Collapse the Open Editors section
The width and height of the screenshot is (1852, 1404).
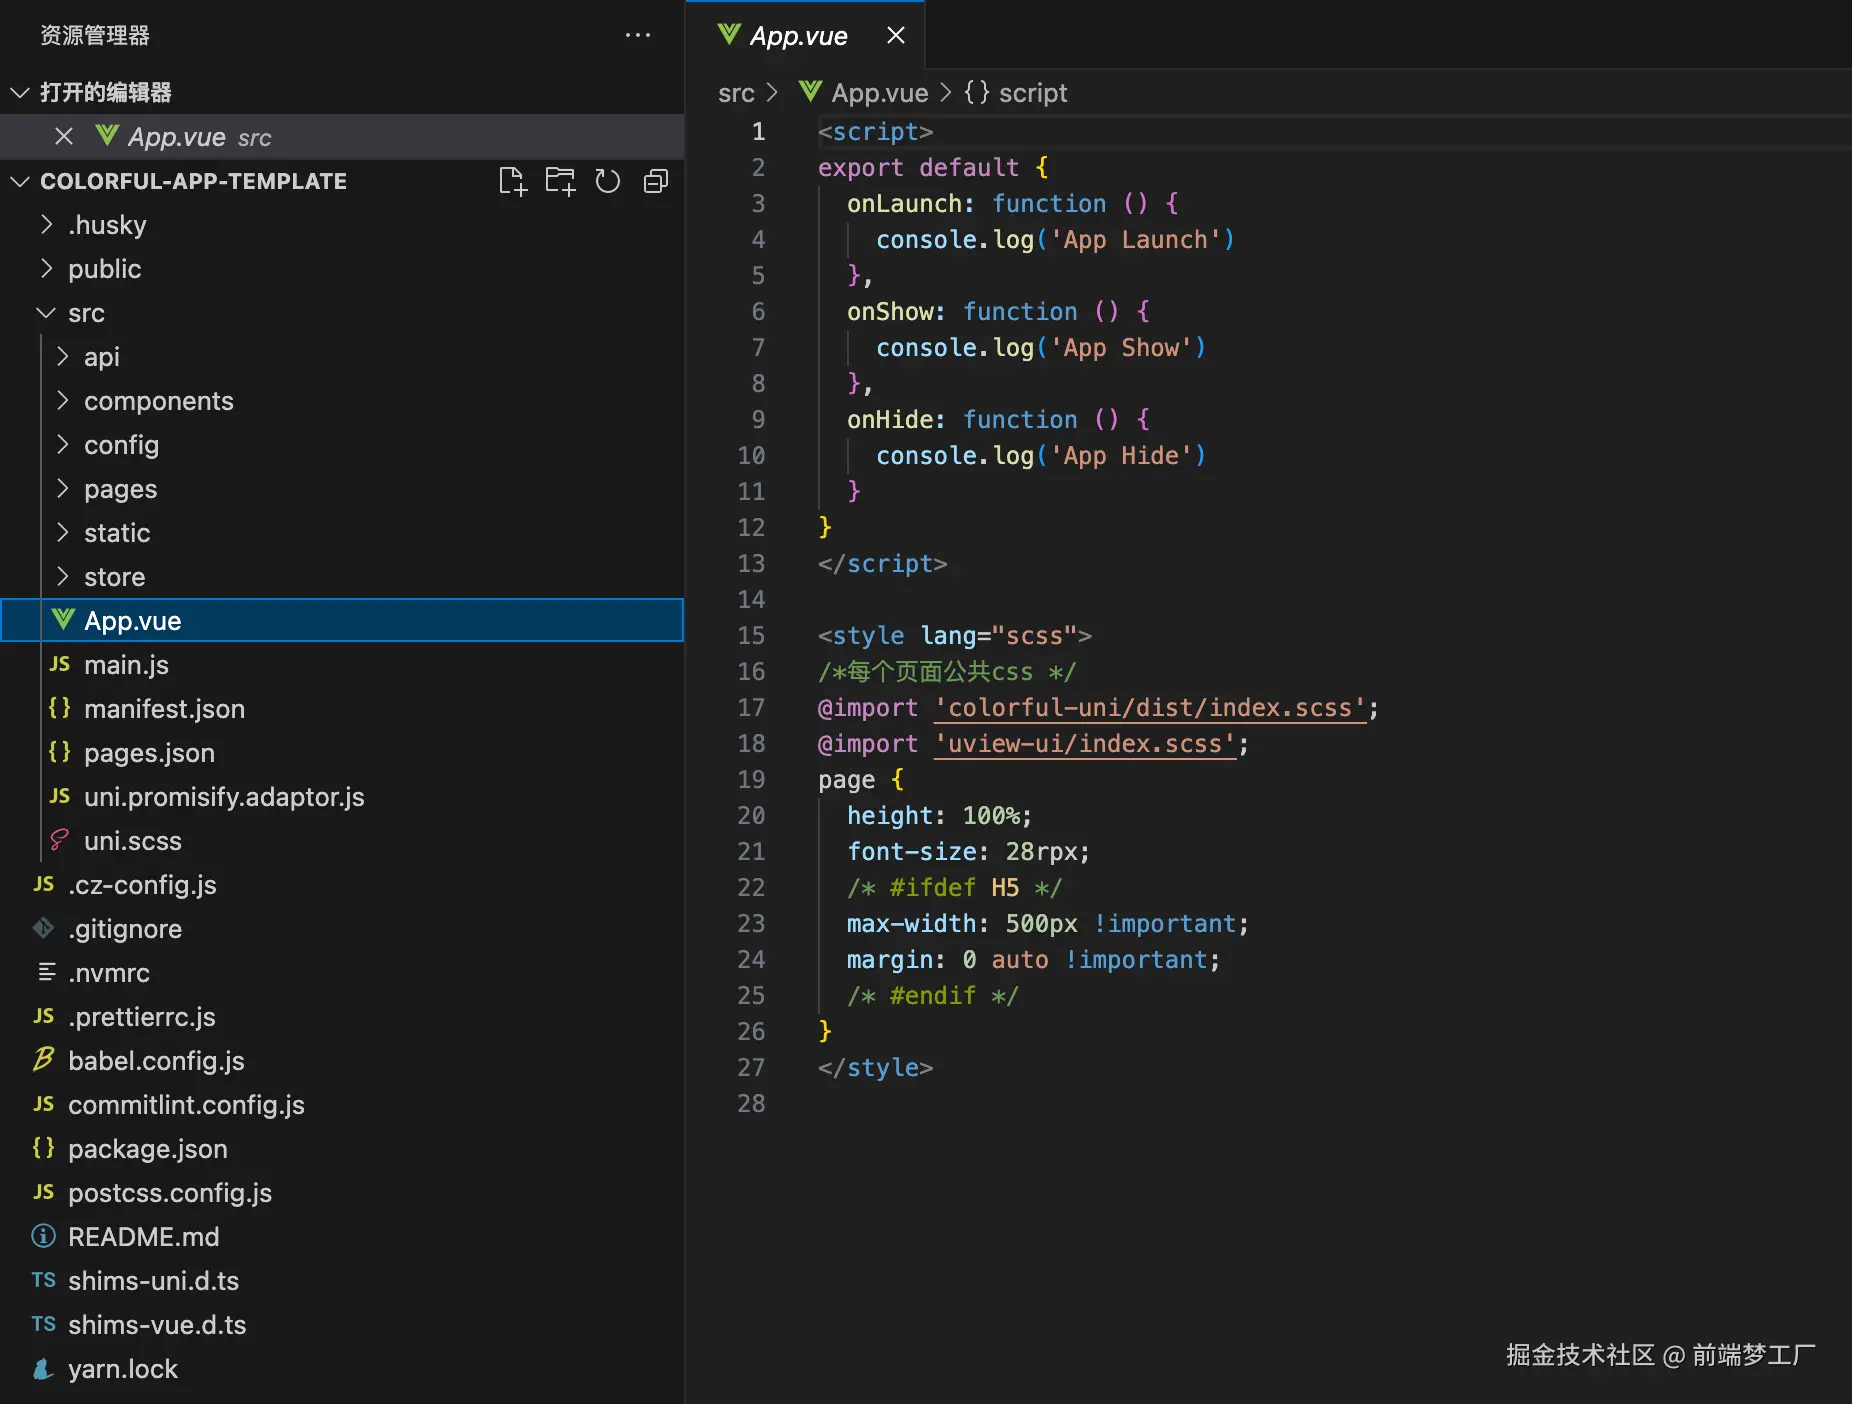click(x=20, y=93)
